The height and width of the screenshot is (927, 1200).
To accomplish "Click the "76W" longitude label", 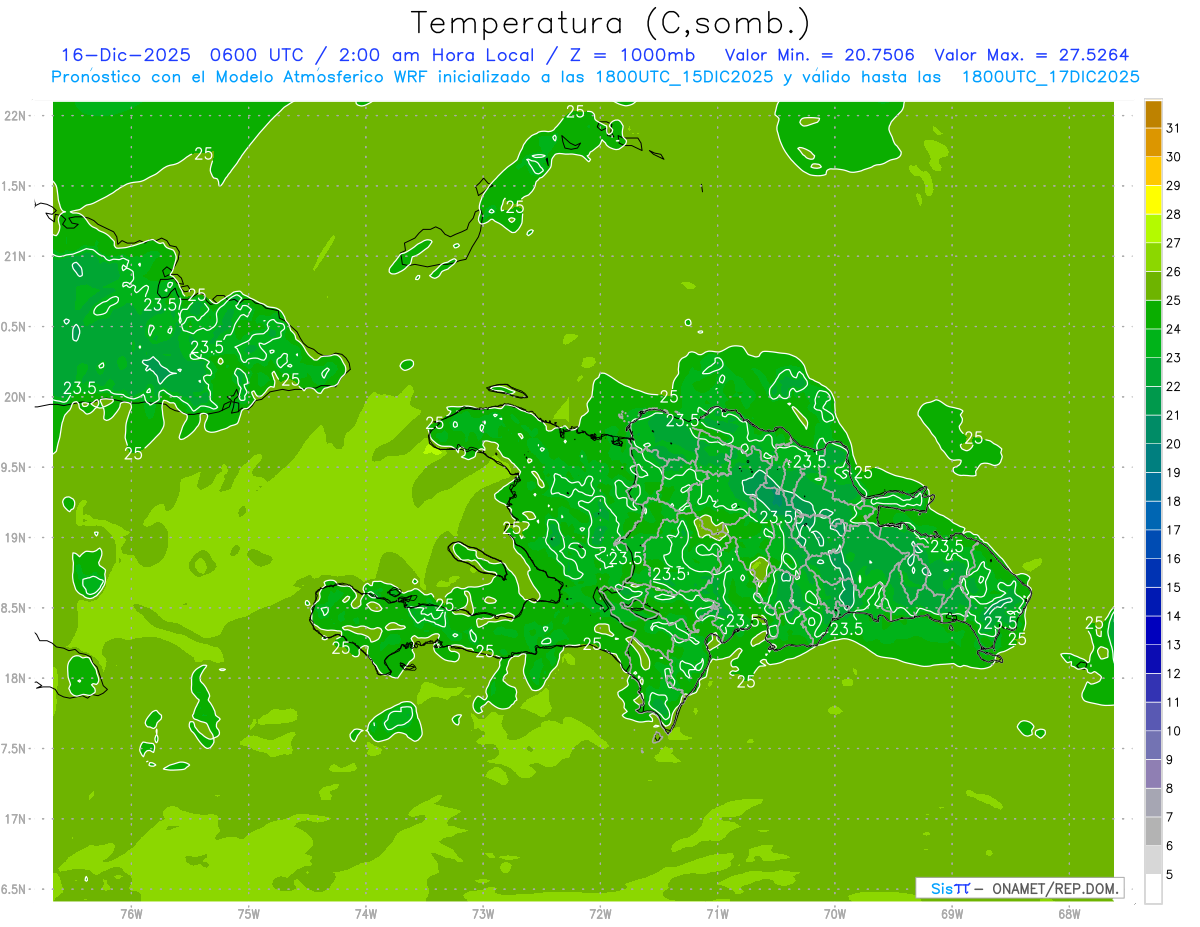I will tap(131, 913).
